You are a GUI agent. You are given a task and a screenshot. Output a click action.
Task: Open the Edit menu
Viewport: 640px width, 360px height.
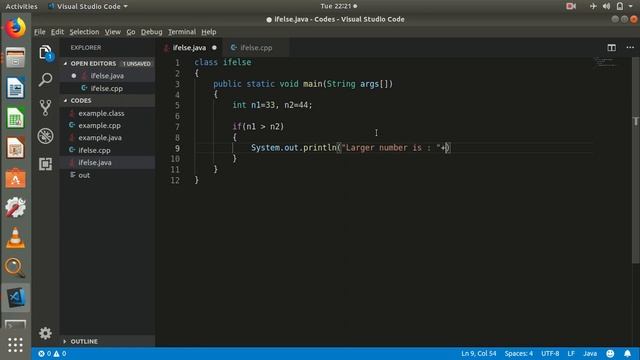[57, 32]
